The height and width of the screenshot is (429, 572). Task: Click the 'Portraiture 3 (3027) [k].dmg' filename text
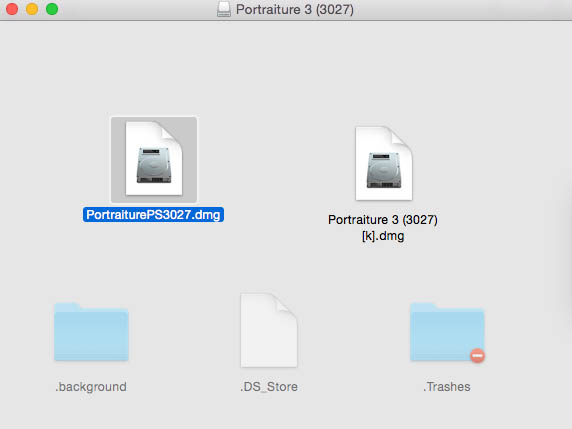(383, 228)
